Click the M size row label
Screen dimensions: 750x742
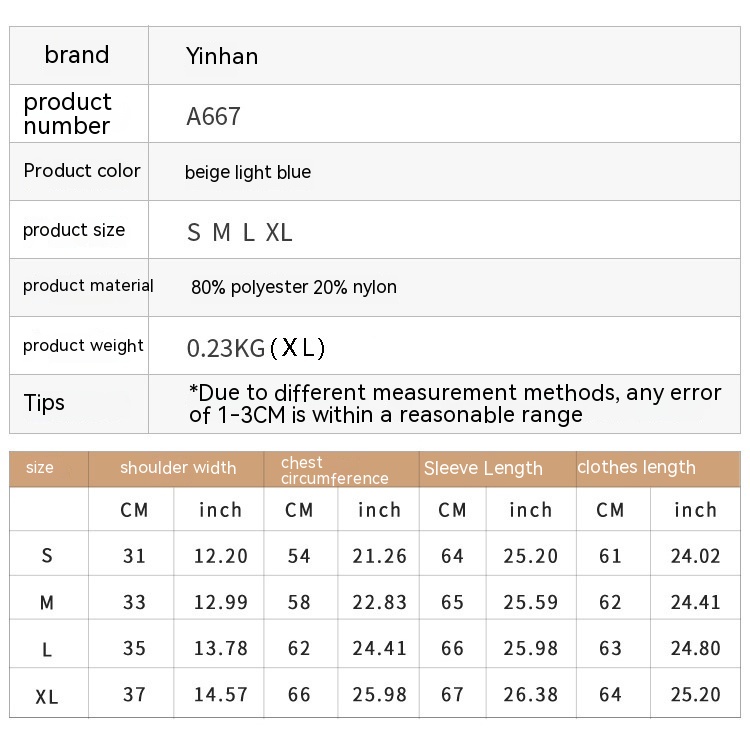[47, 603]
